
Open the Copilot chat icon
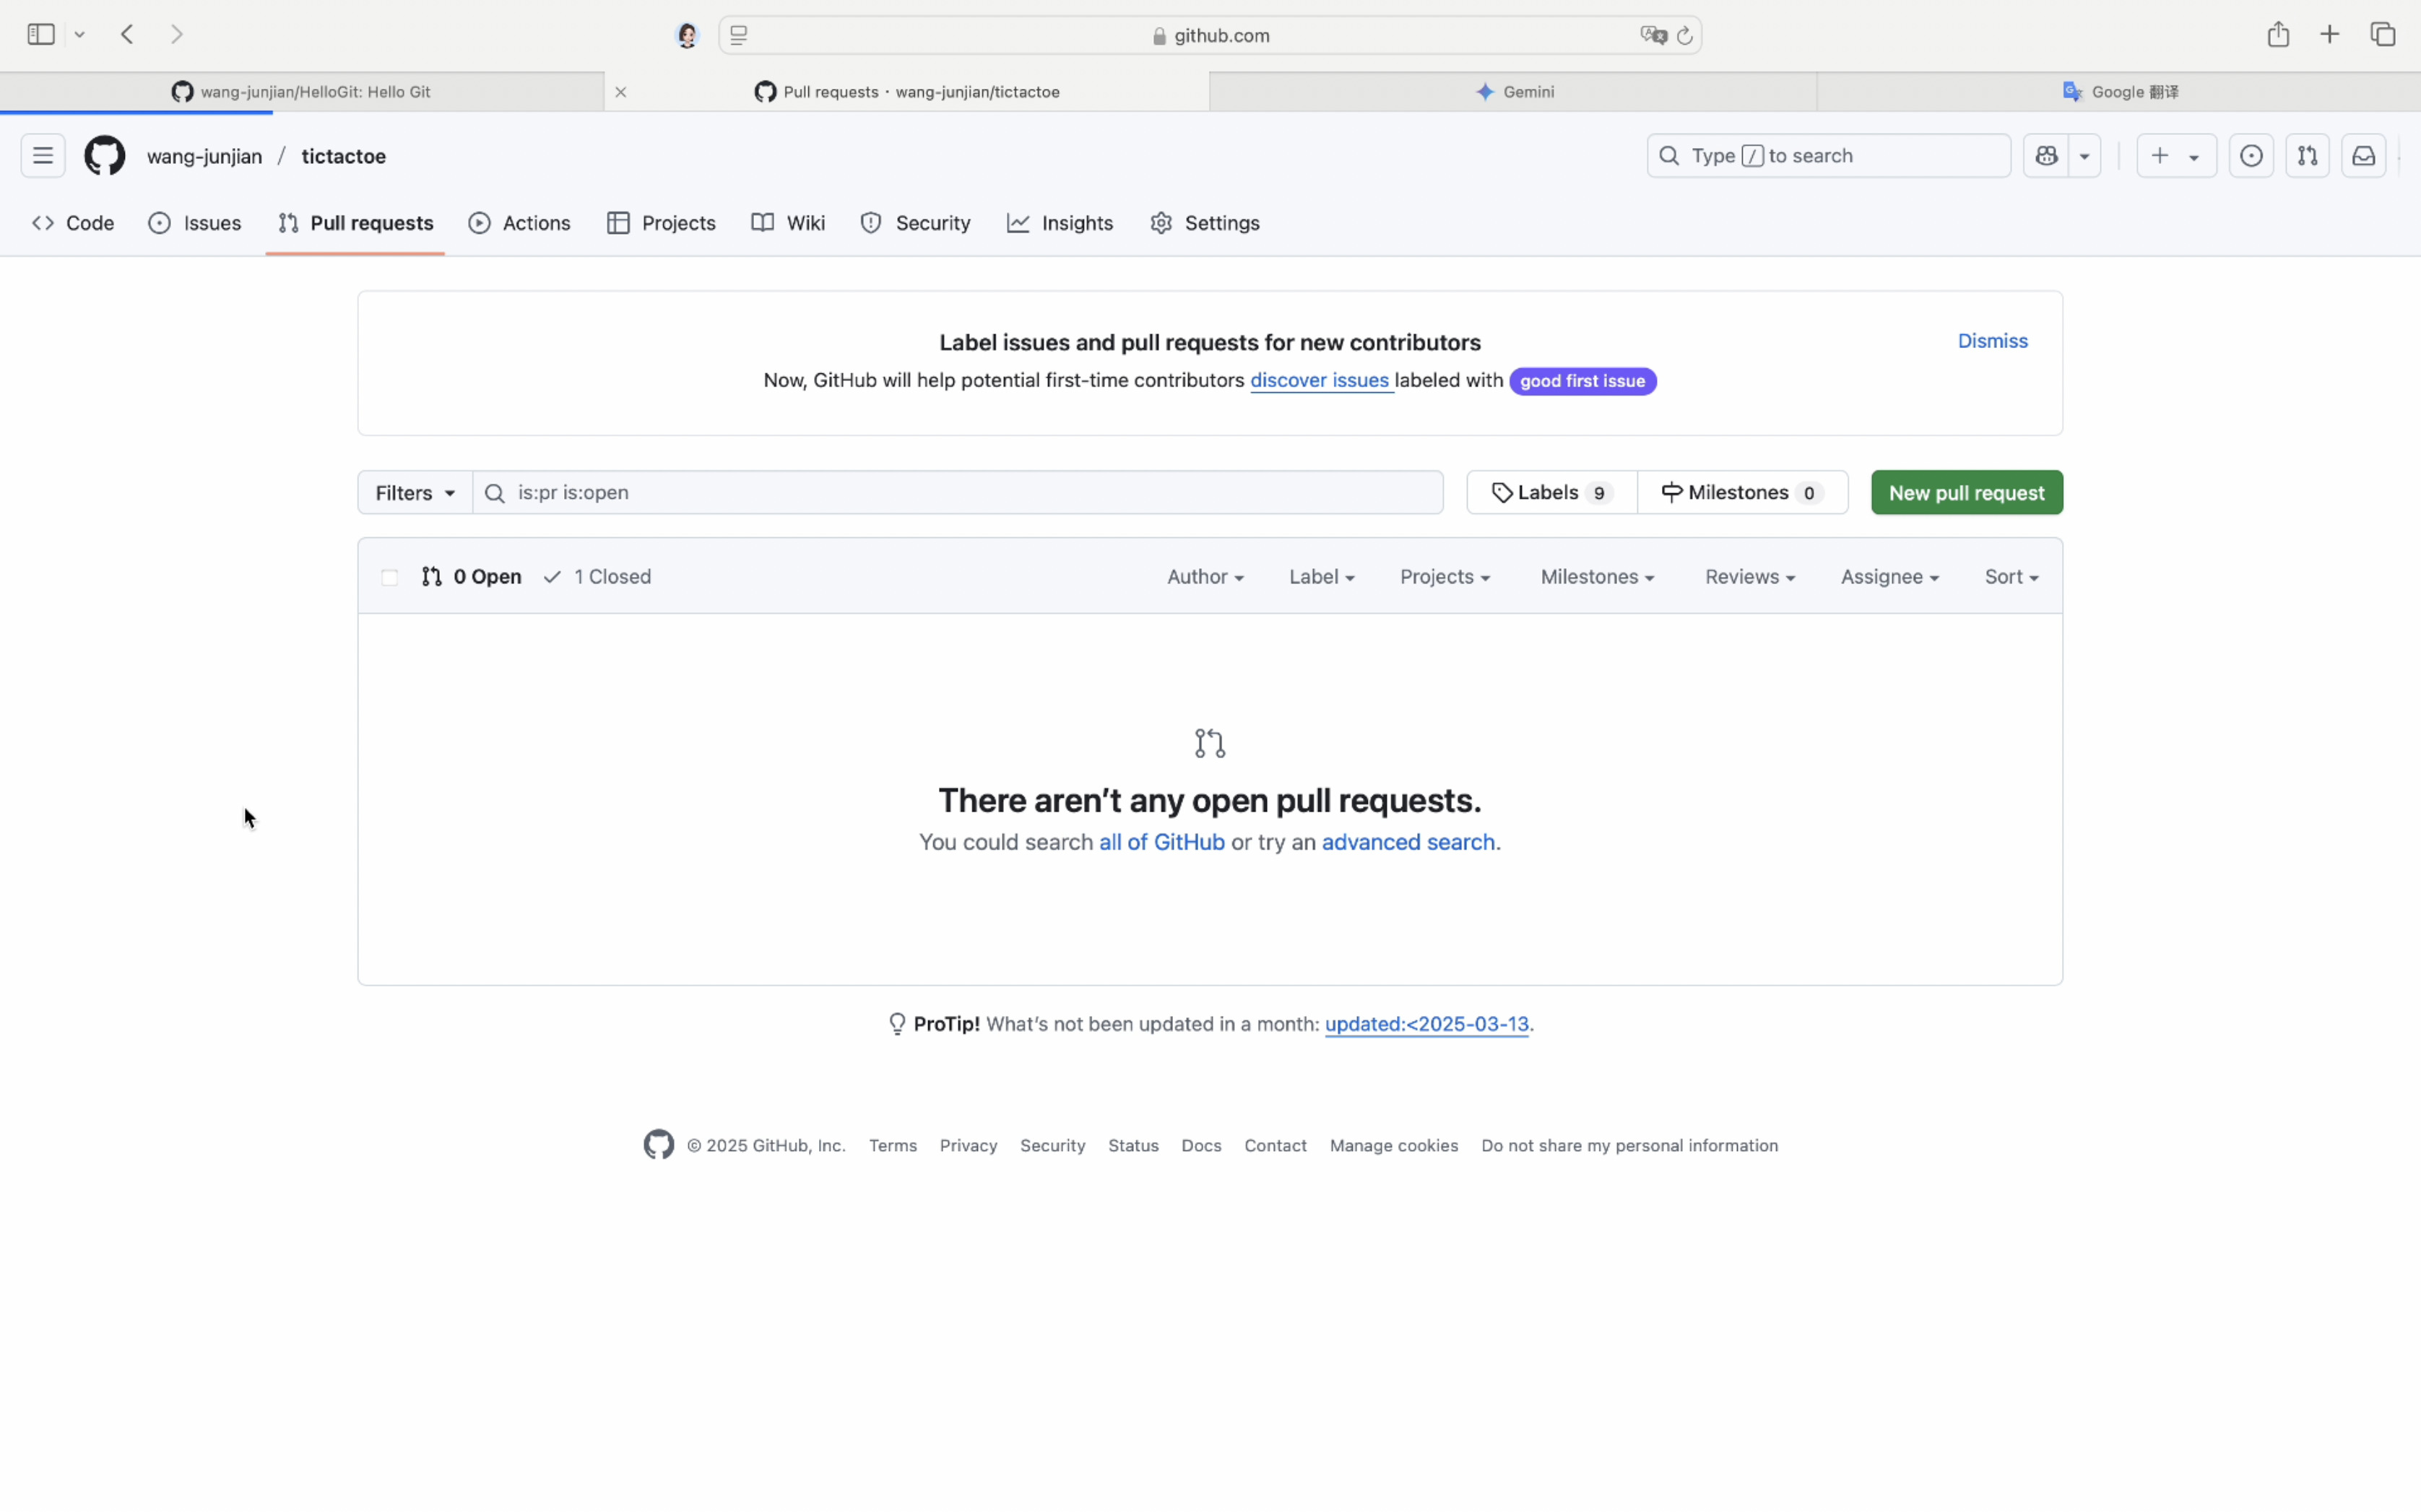(2046, 156)
